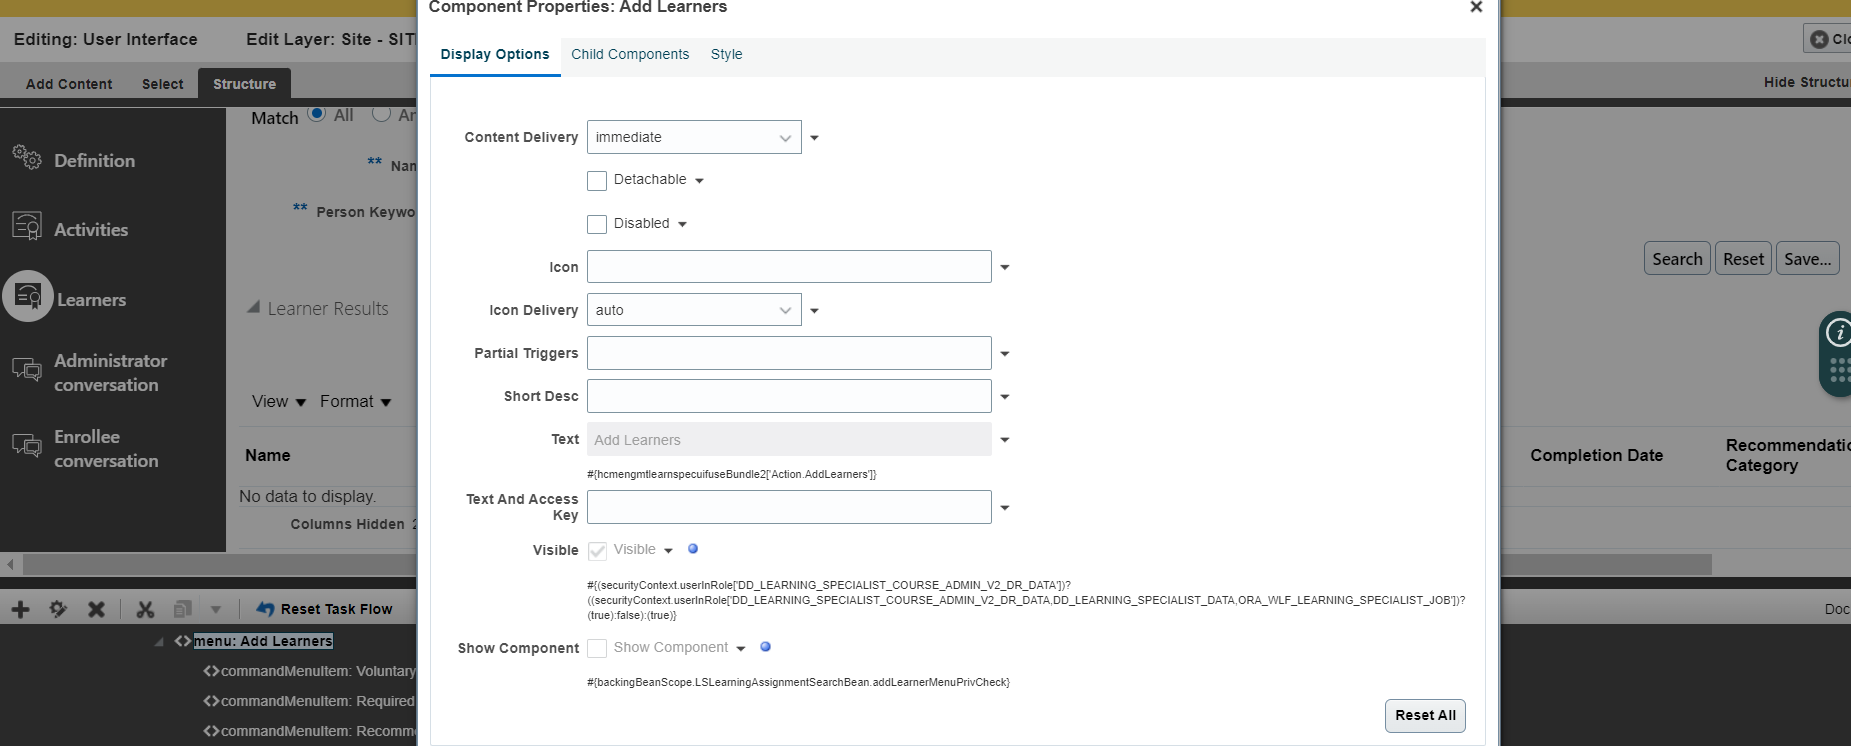Toggle the Show Component checkbox
This screenshot has width=1851, height=746.
[x=597, y=648]
